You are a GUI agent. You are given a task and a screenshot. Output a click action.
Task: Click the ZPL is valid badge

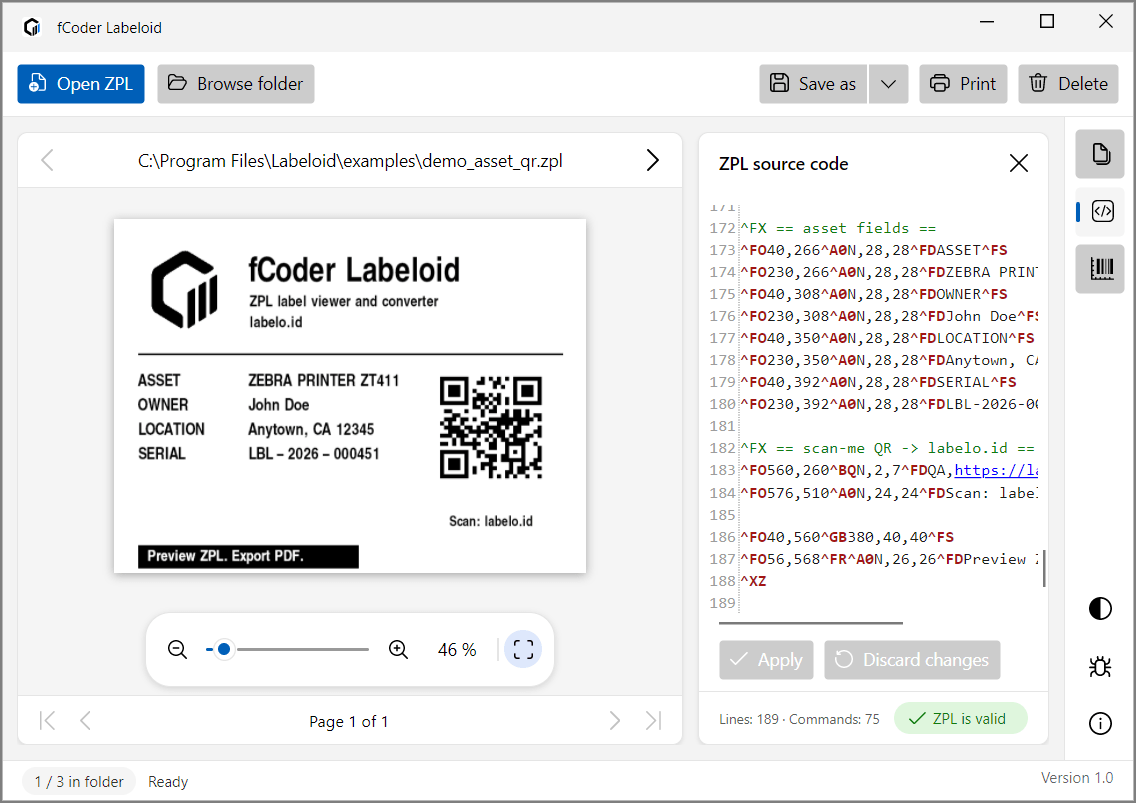(x=961, y=718)
